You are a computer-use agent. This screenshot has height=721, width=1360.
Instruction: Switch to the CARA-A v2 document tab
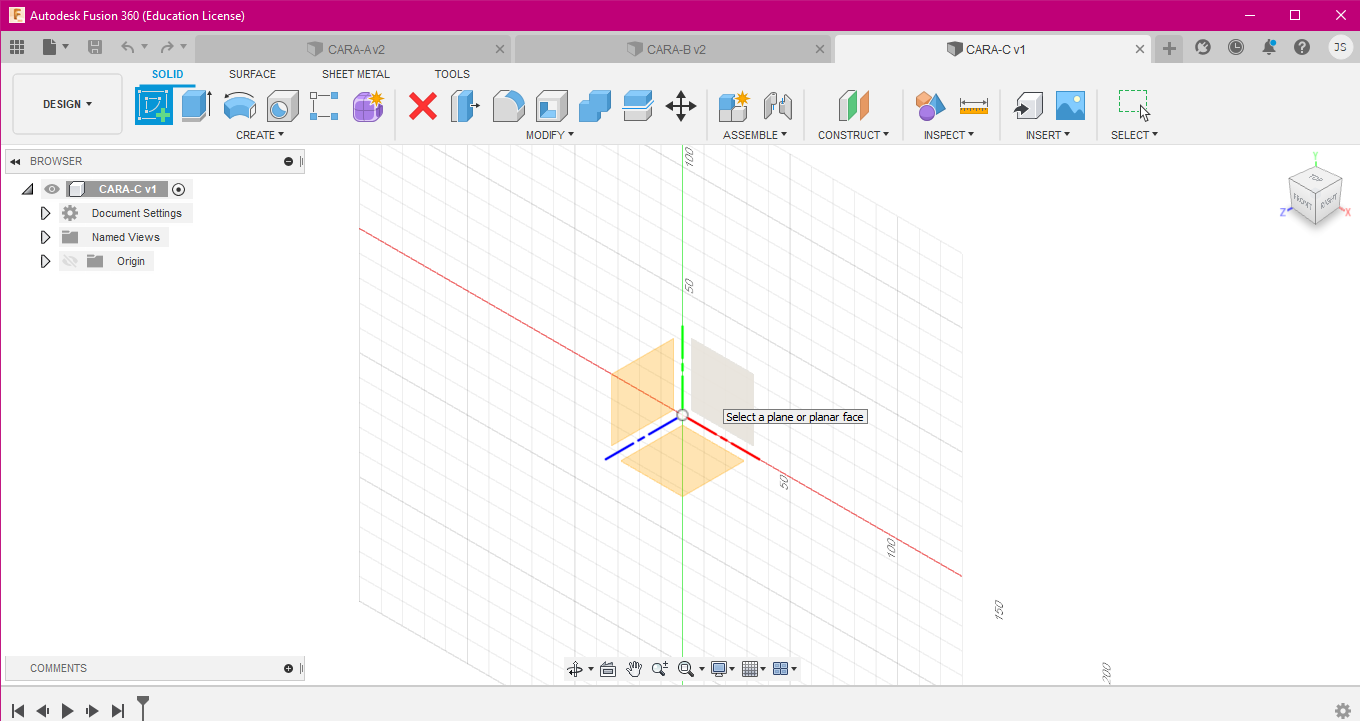353,49
